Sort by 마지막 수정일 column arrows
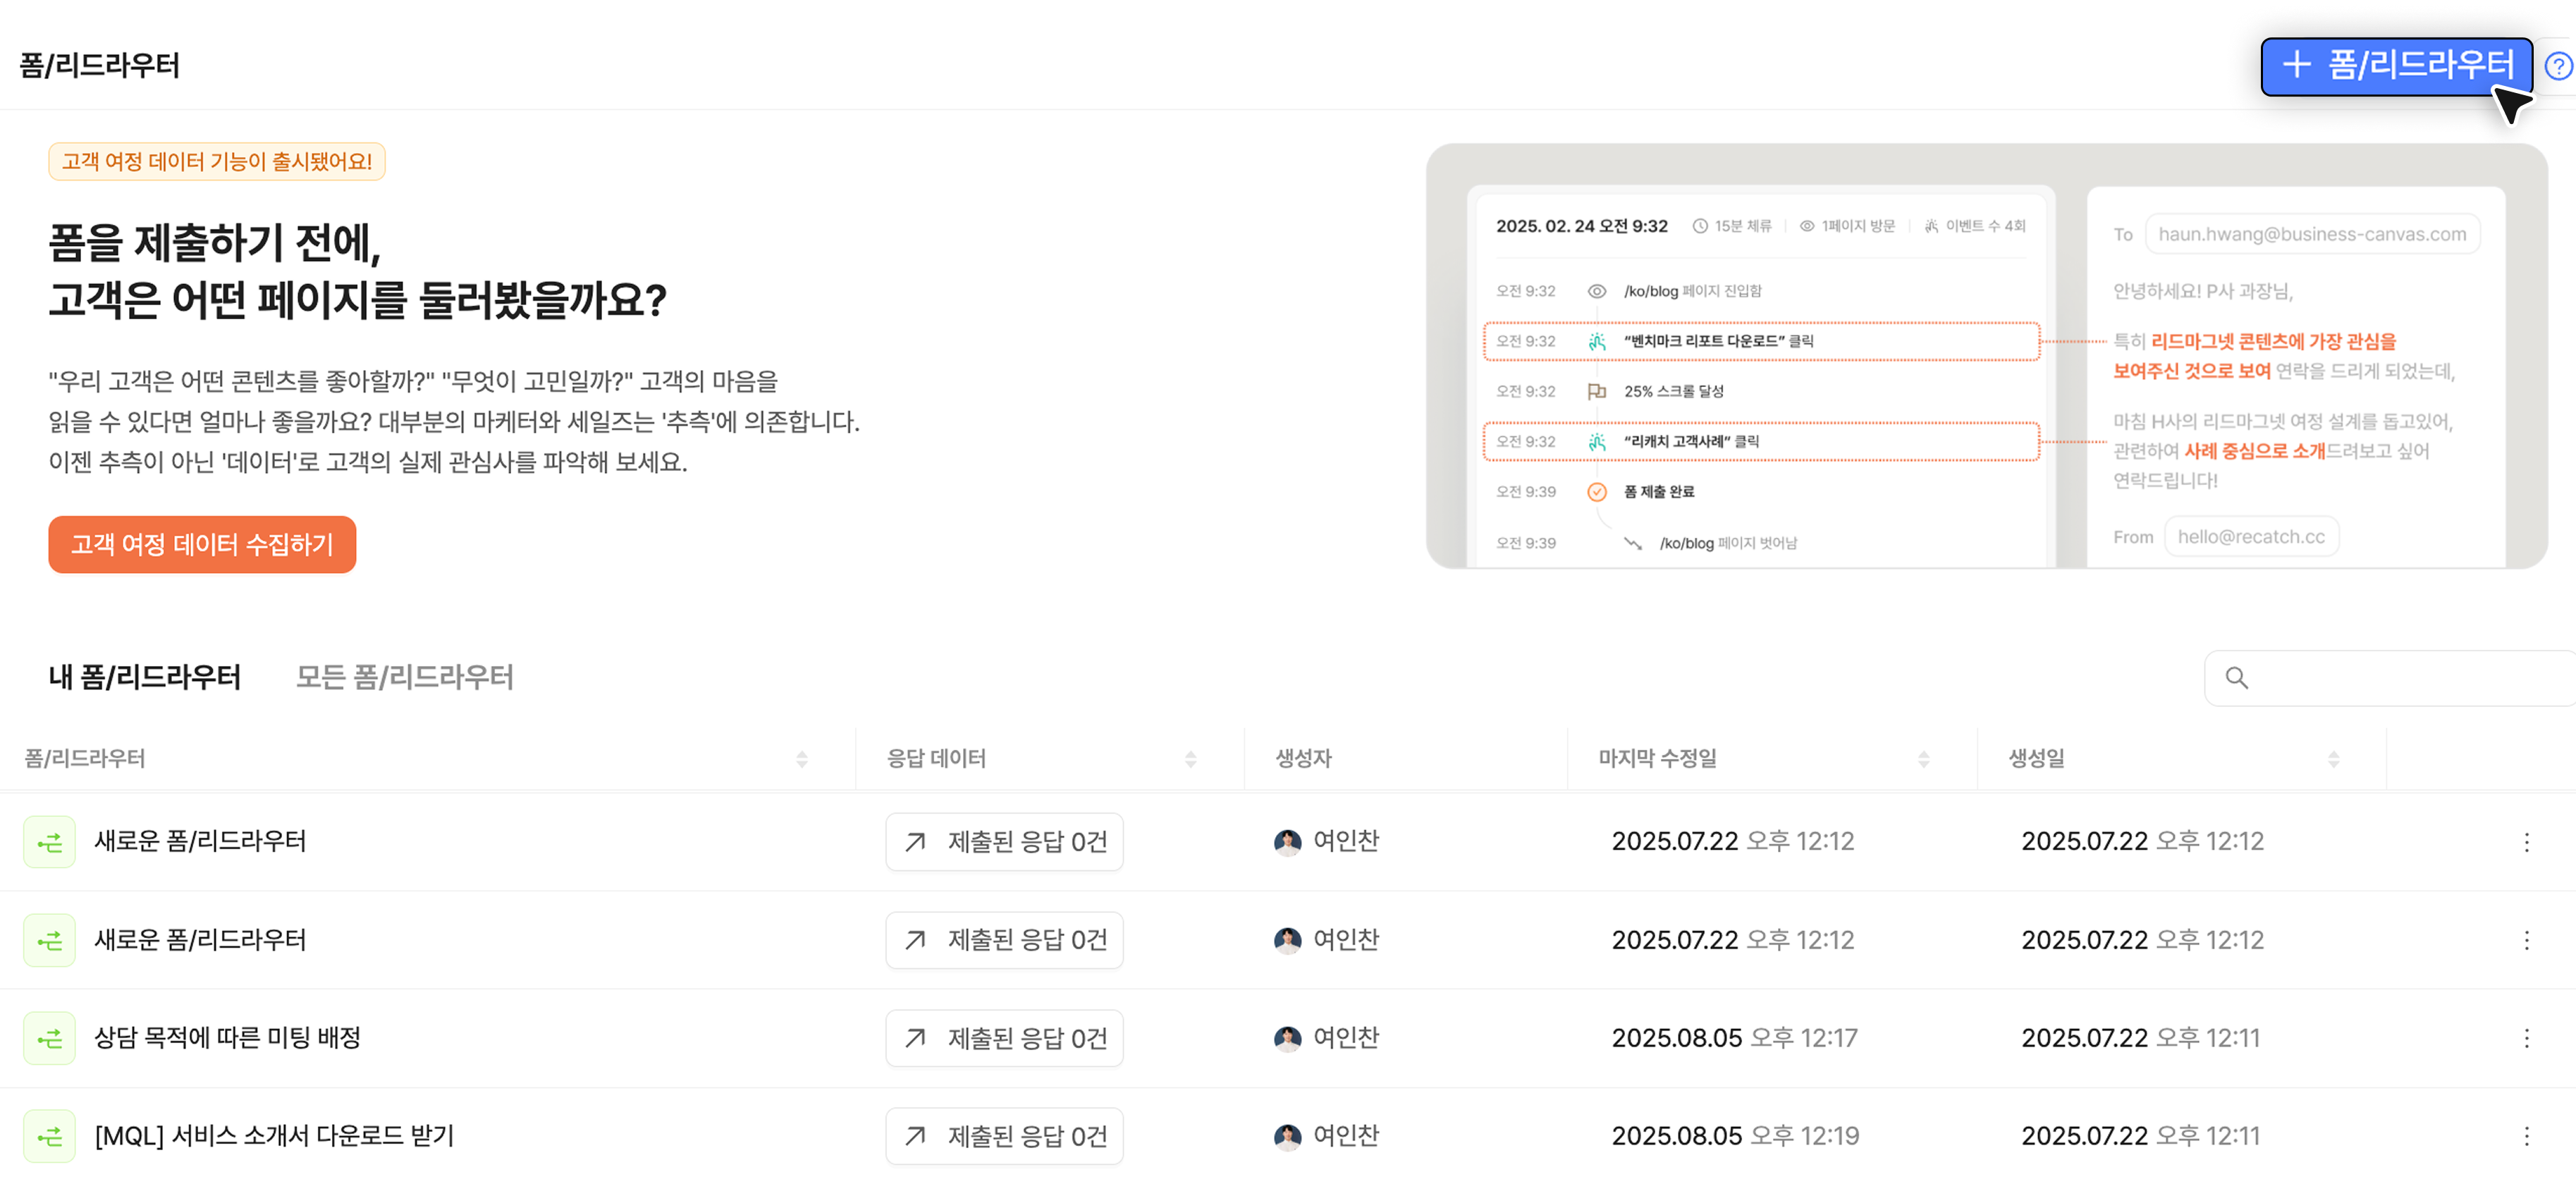 1923,759
